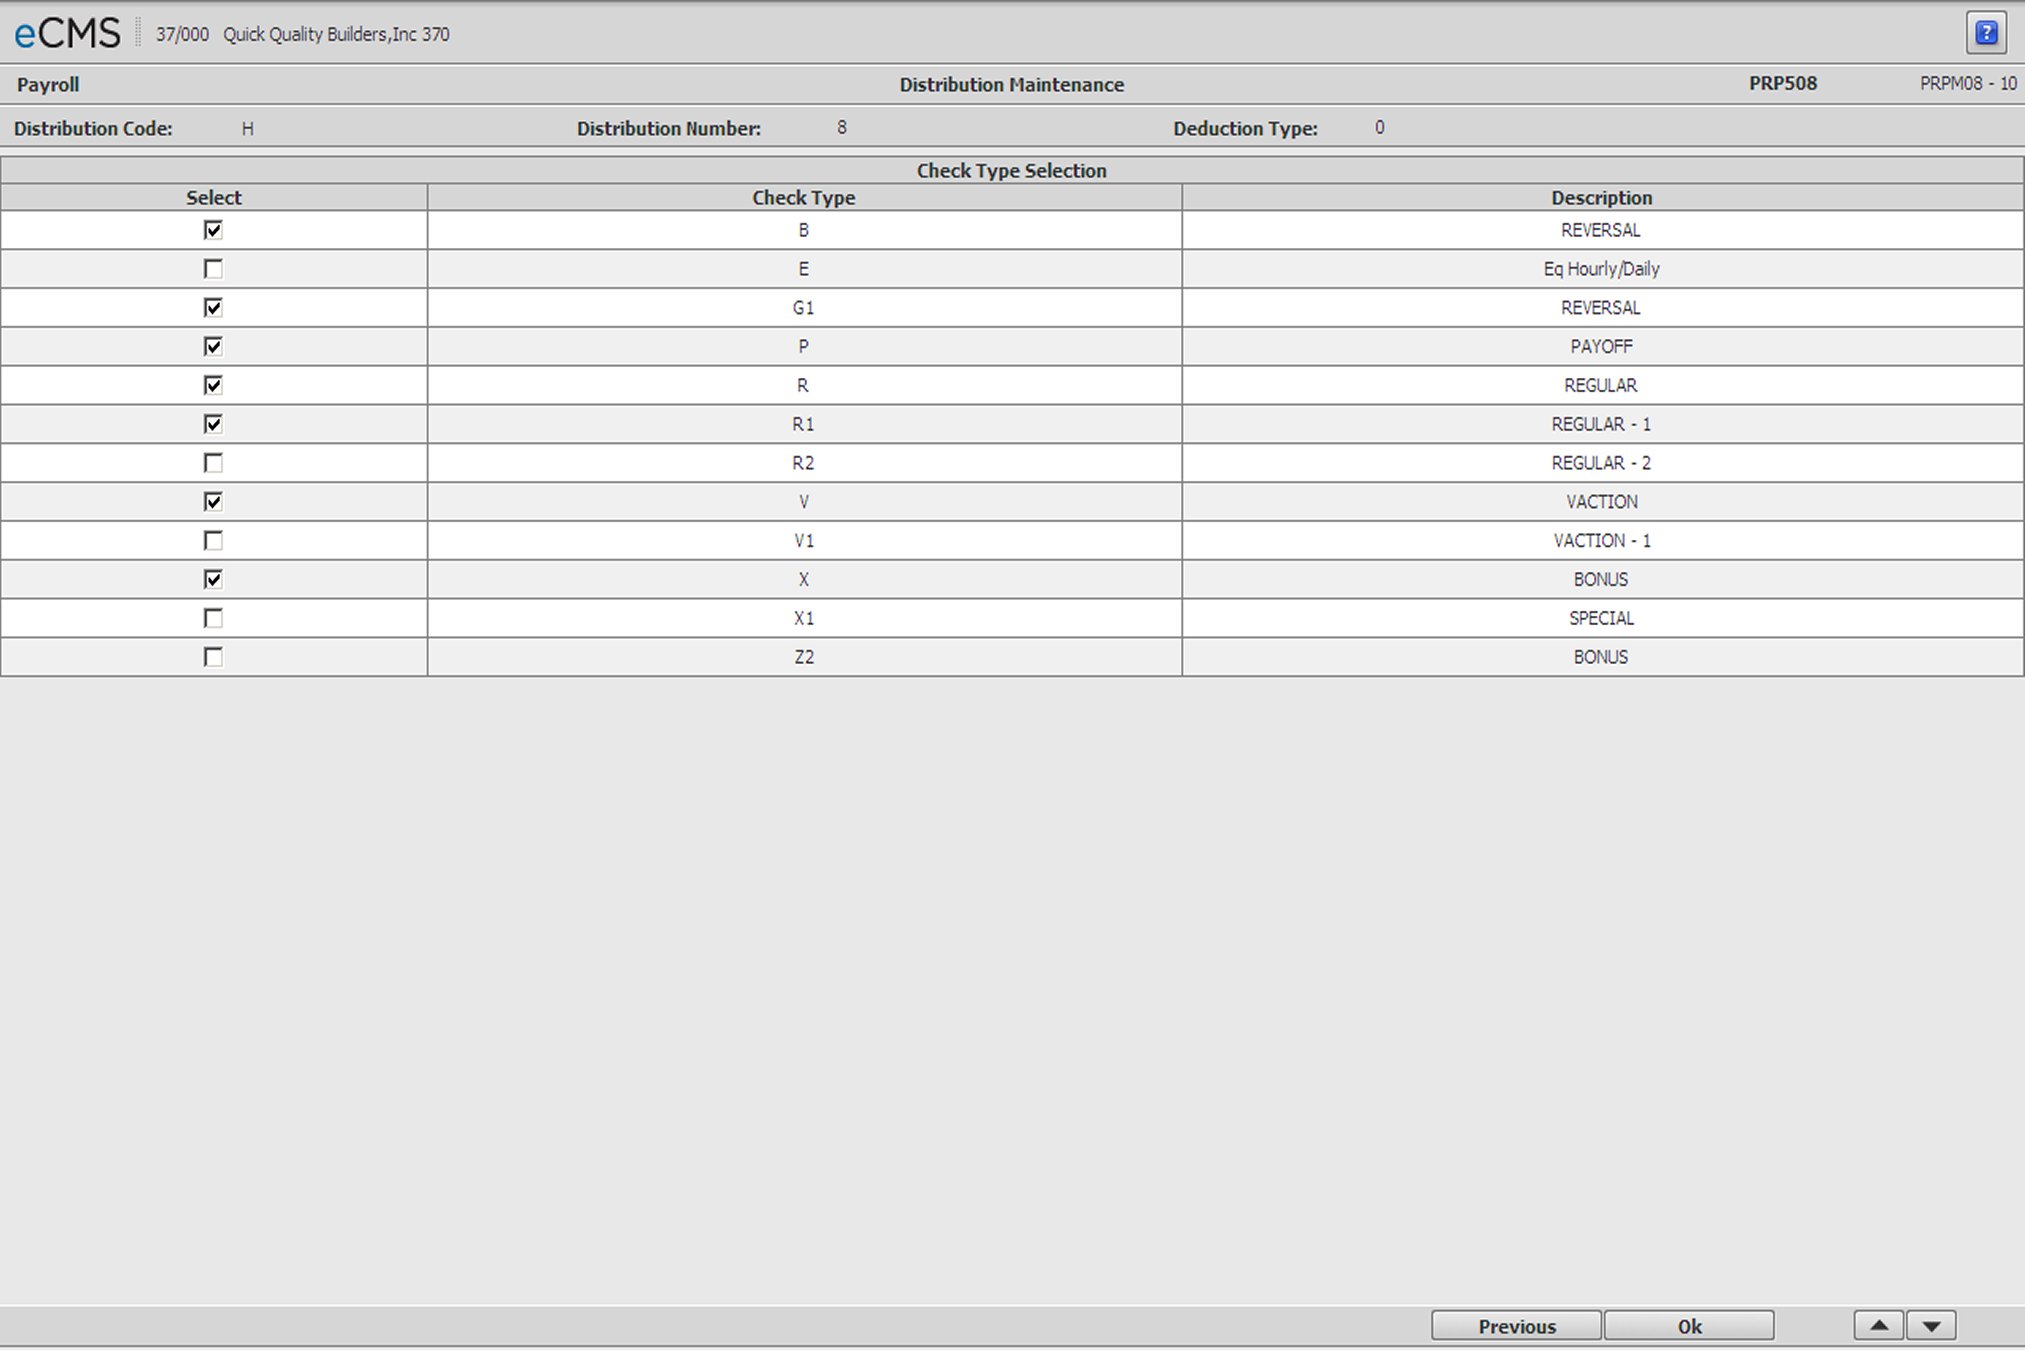Open the blue help question mark icon
The width and height of the screenshot is (2025, 1350).
(x=1986, y=33)
